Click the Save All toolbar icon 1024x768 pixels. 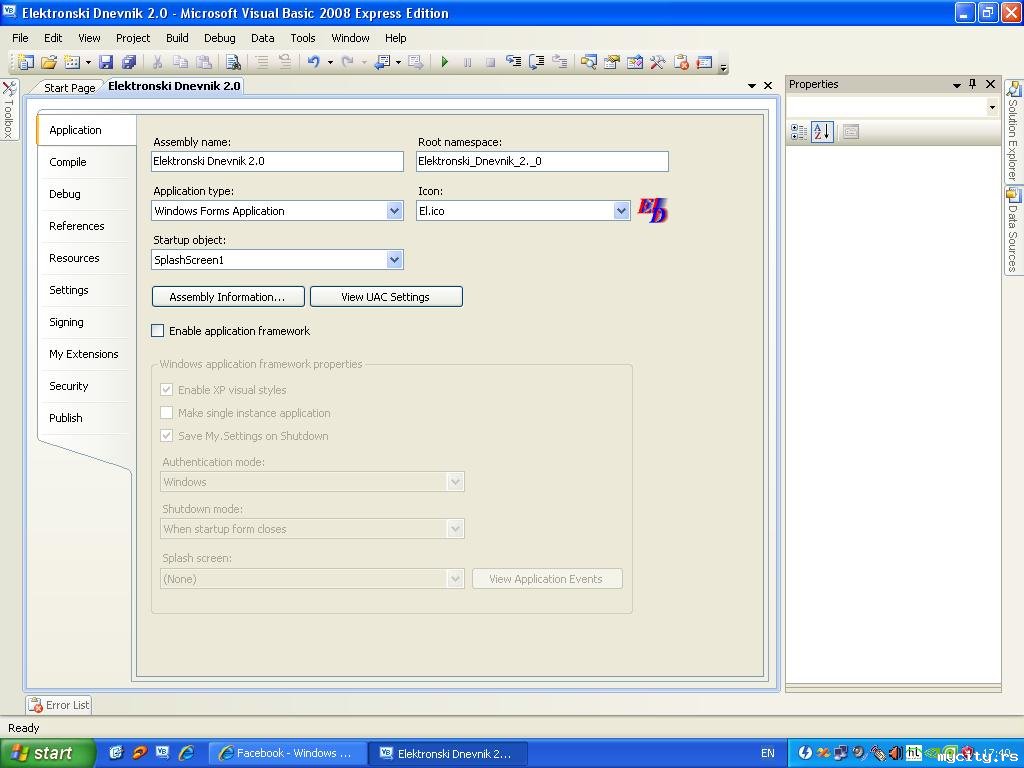pos(129,62)
